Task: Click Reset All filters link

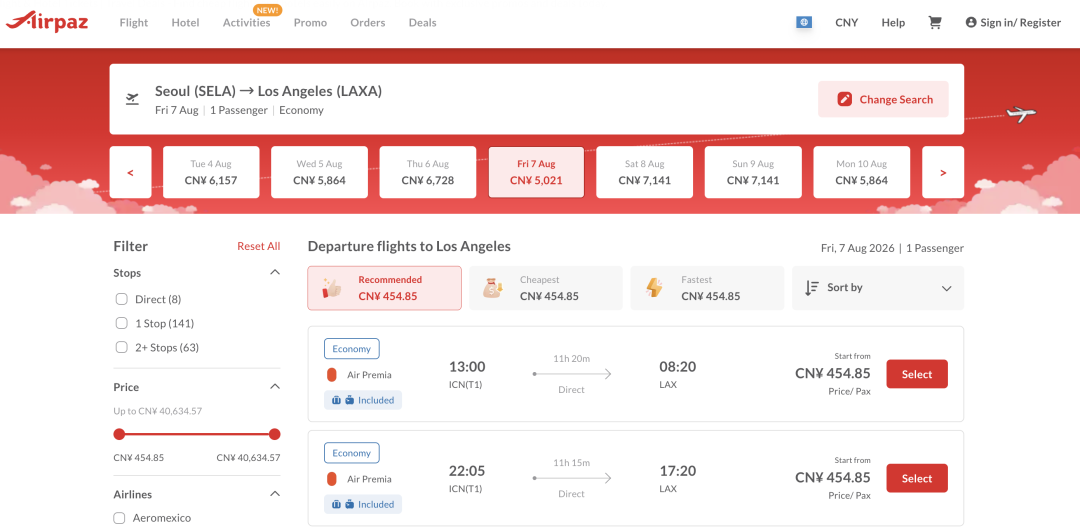Action: click(259, 247)
